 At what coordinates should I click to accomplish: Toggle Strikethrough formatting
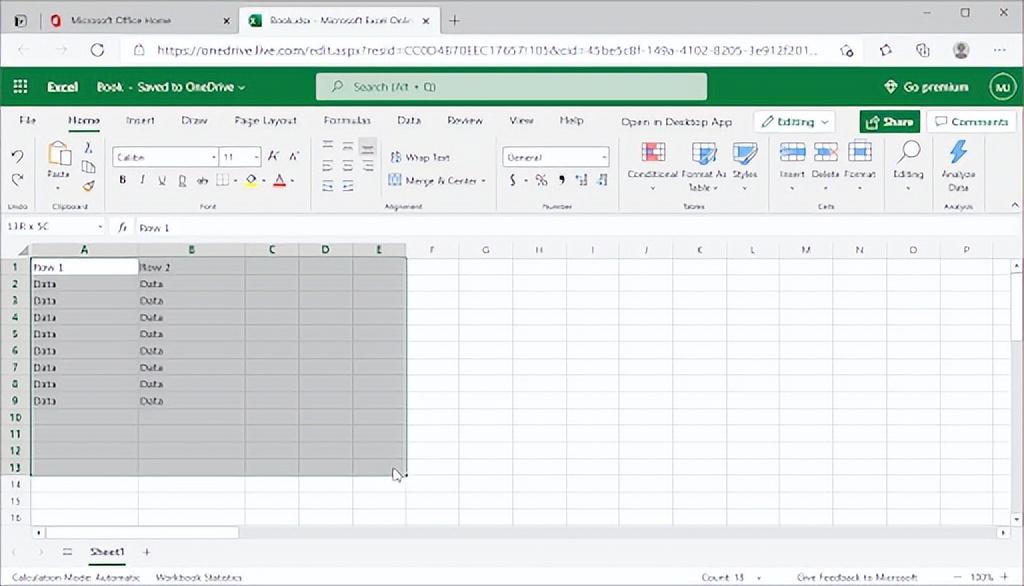[x=202, y=180]
